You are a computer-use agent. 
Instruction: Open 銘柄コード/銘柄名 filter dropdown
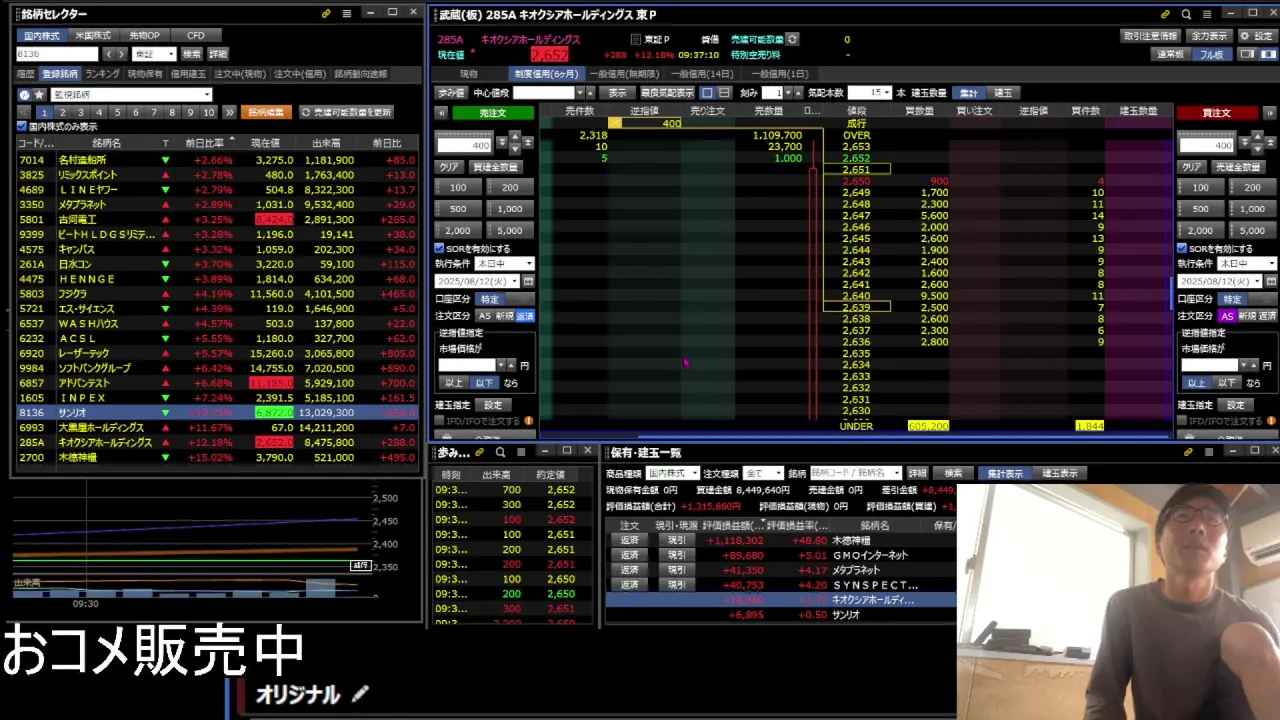(x=856, y=473)
